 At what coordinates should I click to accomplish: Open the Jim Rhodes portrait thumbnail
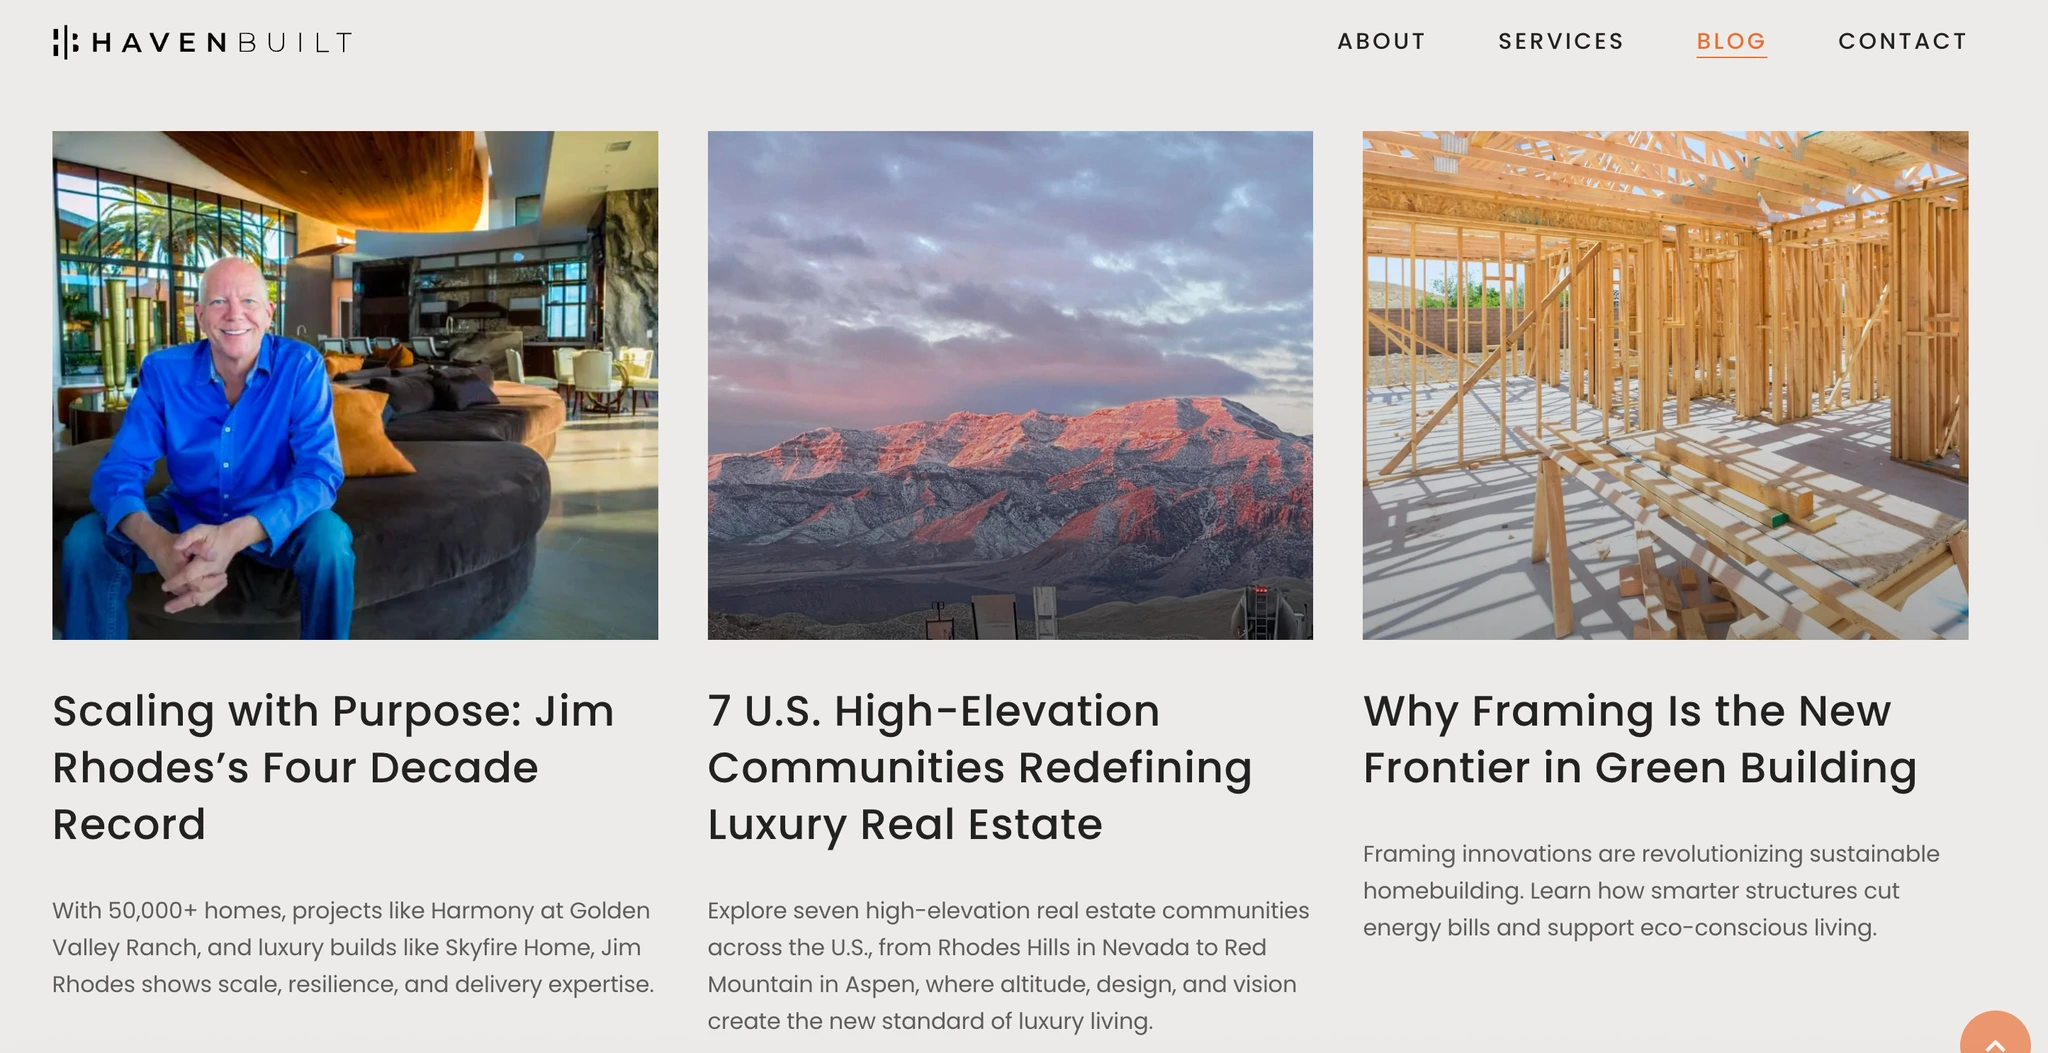pos(355,385)
